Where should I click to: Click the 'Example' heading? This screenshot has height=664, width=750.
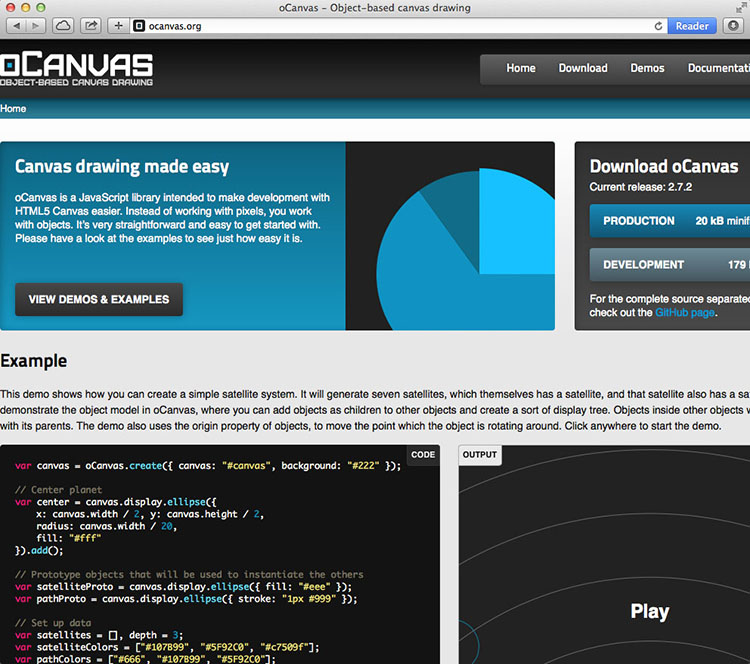33,361
